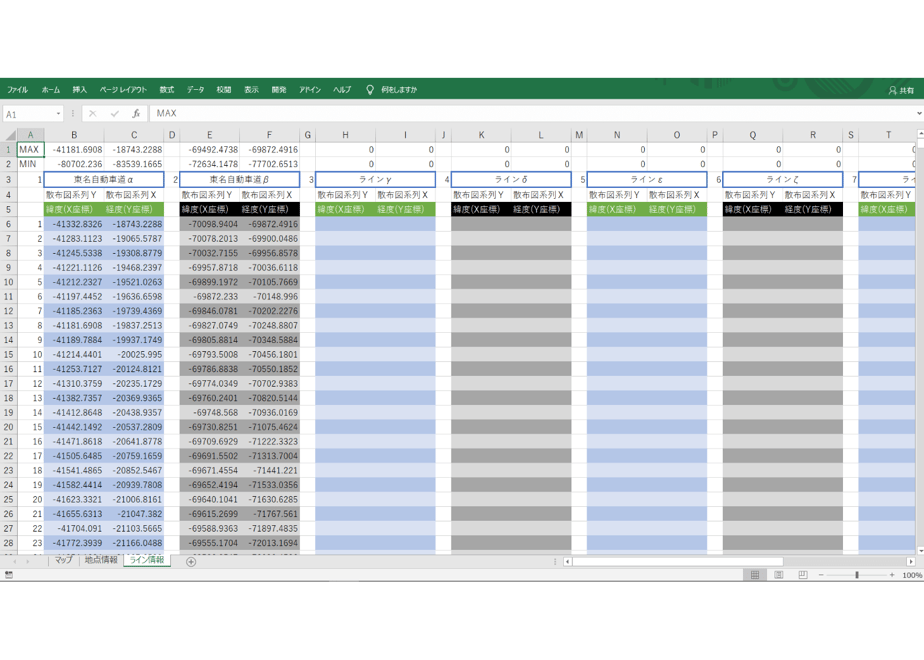924x660 pixels.
Task: Click the Insert Function fx icon
Action: [x=136, y=114]
